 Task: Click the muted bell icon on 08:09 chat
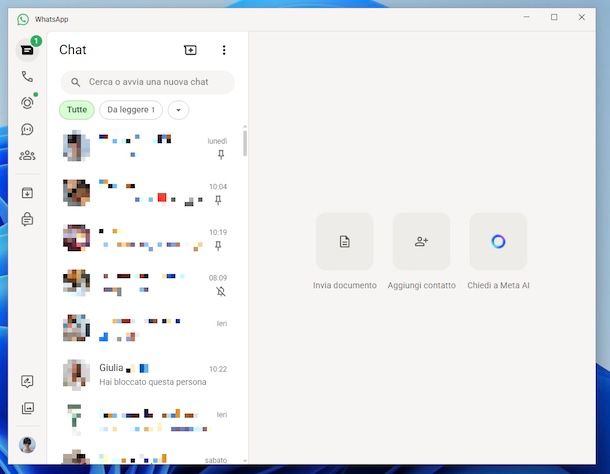tap(221, 291)
